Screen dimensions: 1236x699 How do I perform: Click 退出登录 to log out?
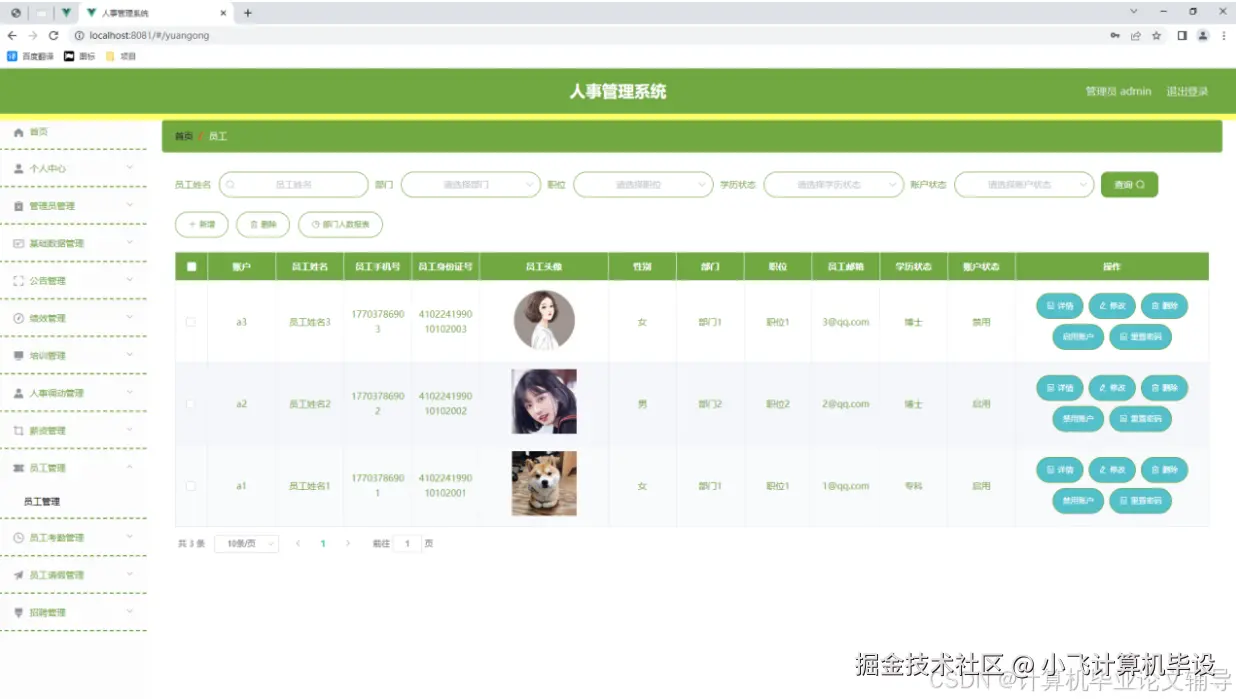pyautogui.click(x=1187, y=91)
